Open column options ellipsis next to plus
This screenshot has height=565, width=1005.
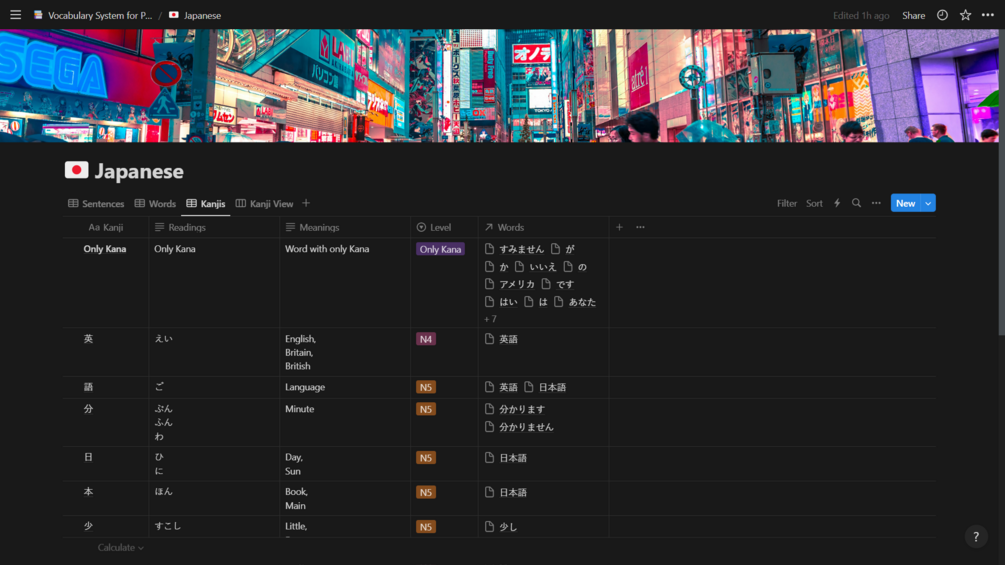coord(640,227)
